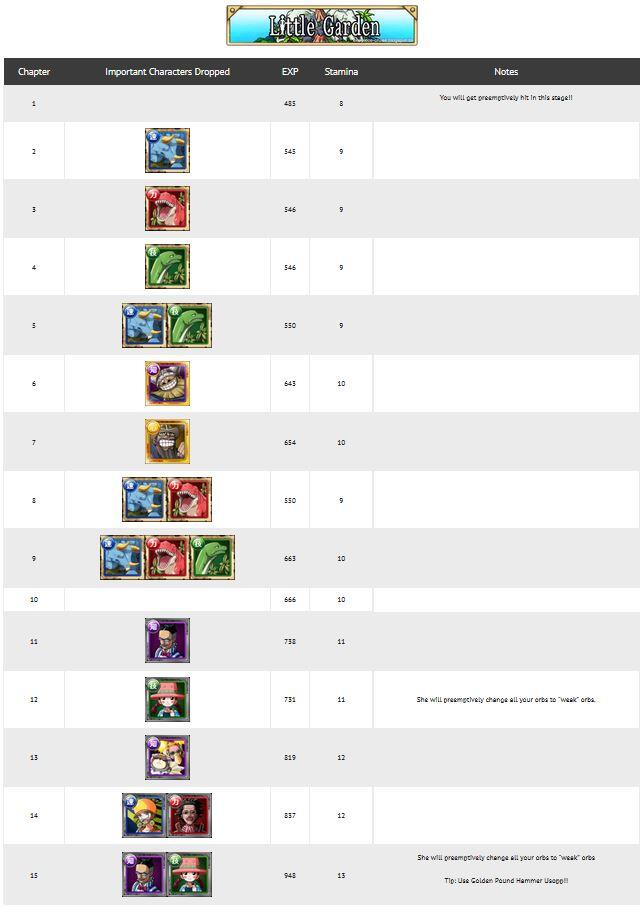
Task: Click the Important Characters Dropped column header
Action: tap(167, 72)
